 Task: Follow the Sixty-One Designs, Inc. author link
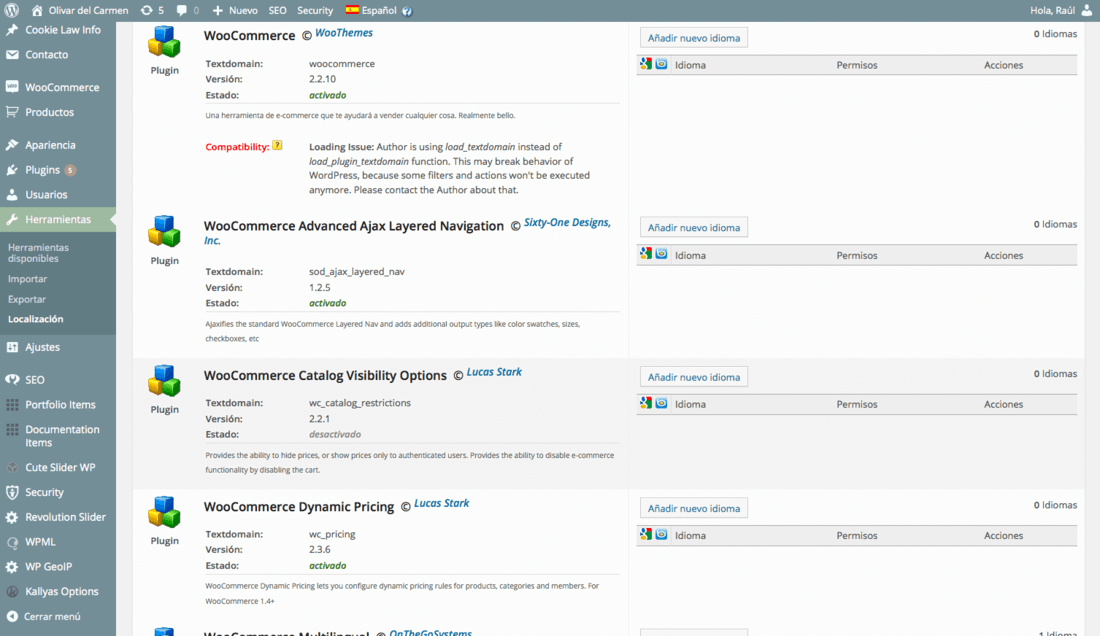click(x=568, y=223)
